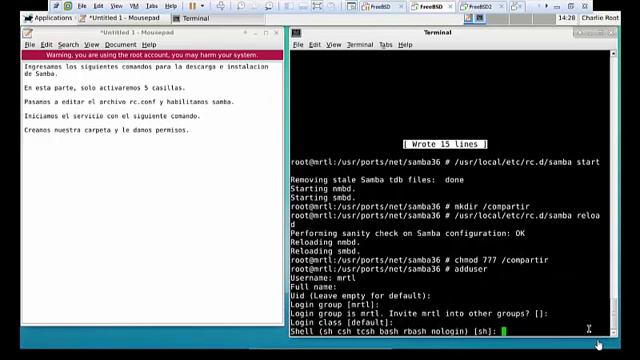Click the Shell prompt input cursor
Viewport: 640px width, 360px height.
pos(504,331)
